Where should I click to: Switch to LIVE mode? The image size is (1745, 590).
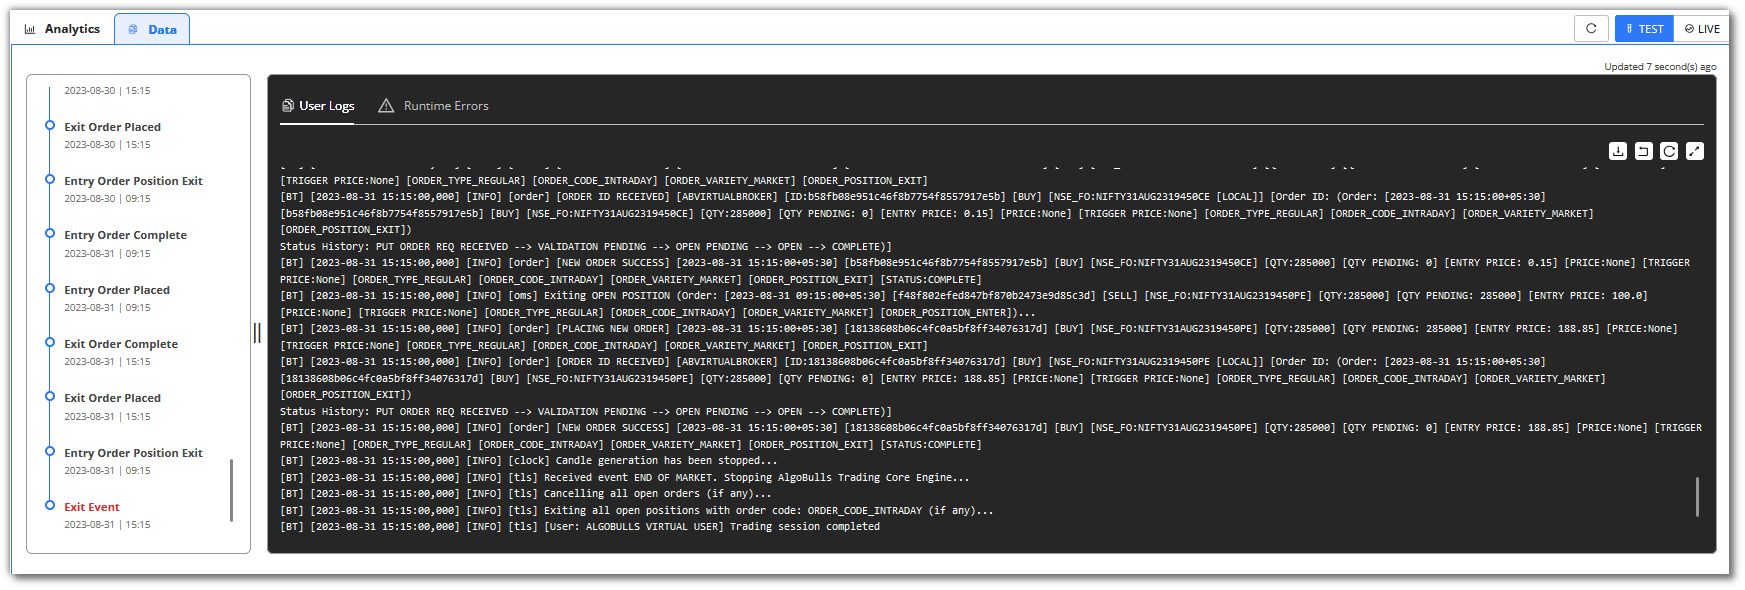1702,29
